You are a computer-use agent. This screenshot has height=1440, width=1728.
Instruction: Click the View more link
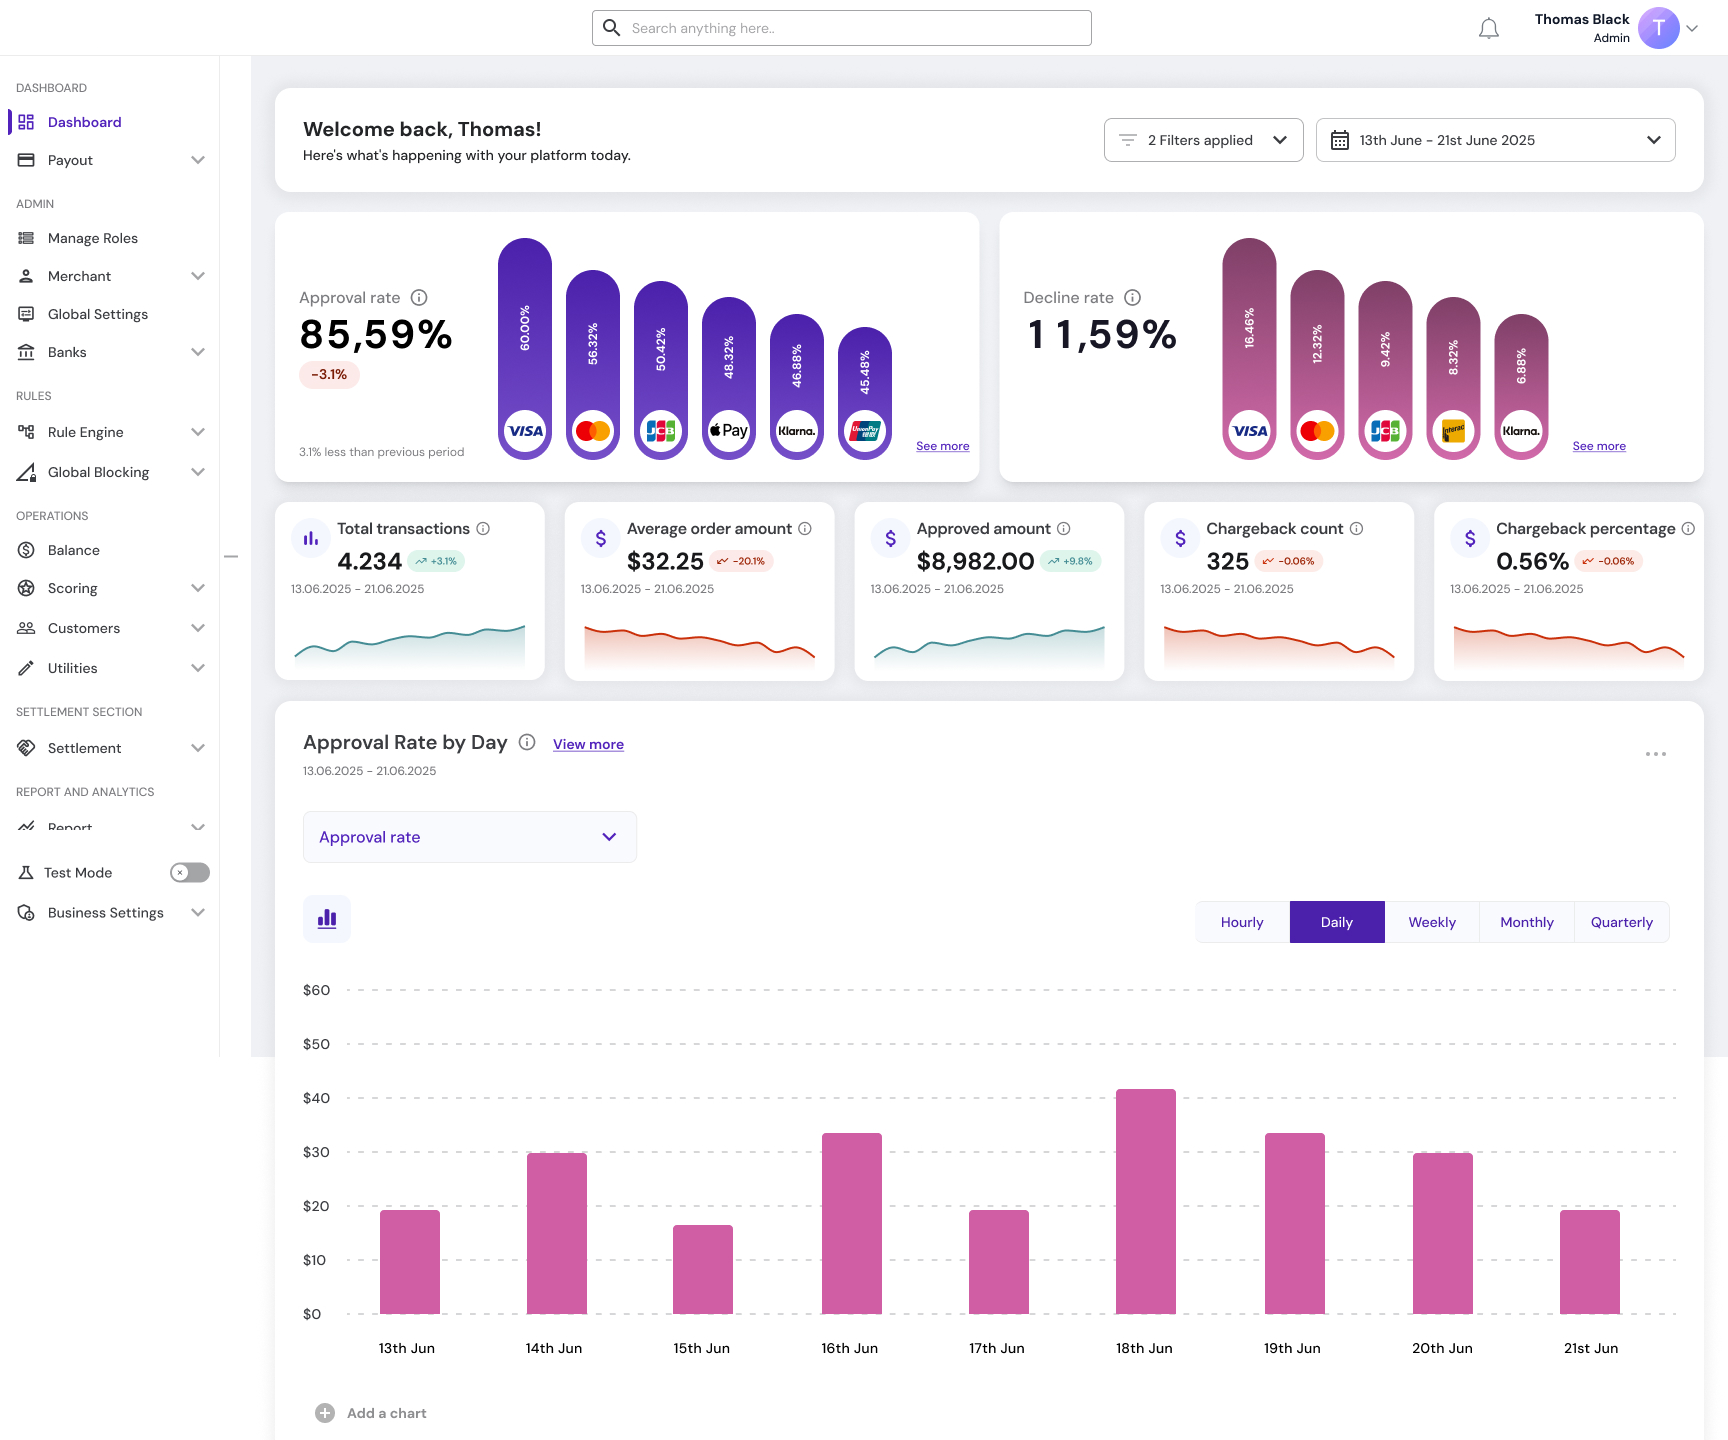coord(588,744)
